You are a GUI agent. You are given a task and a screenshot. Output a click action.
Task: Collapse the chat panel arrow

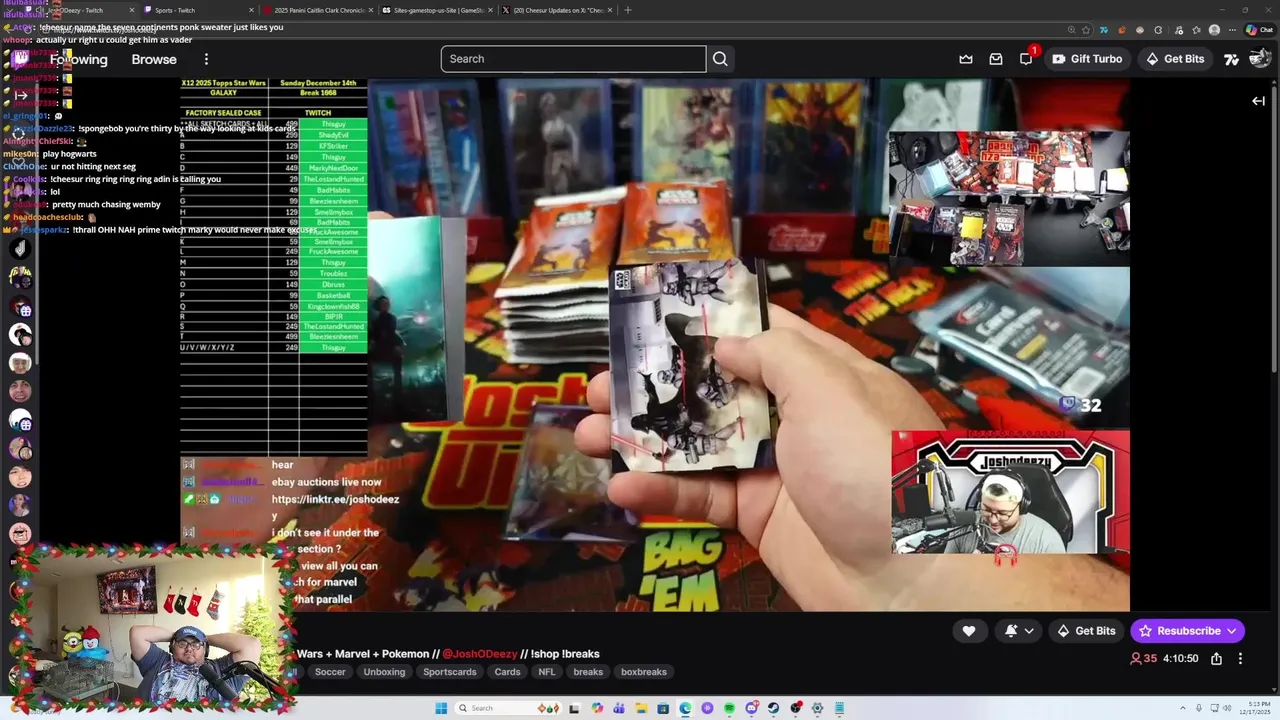tap(1258, 101)
